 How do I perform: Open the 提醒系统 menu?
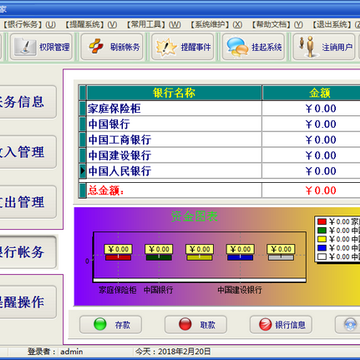point(90,24)
